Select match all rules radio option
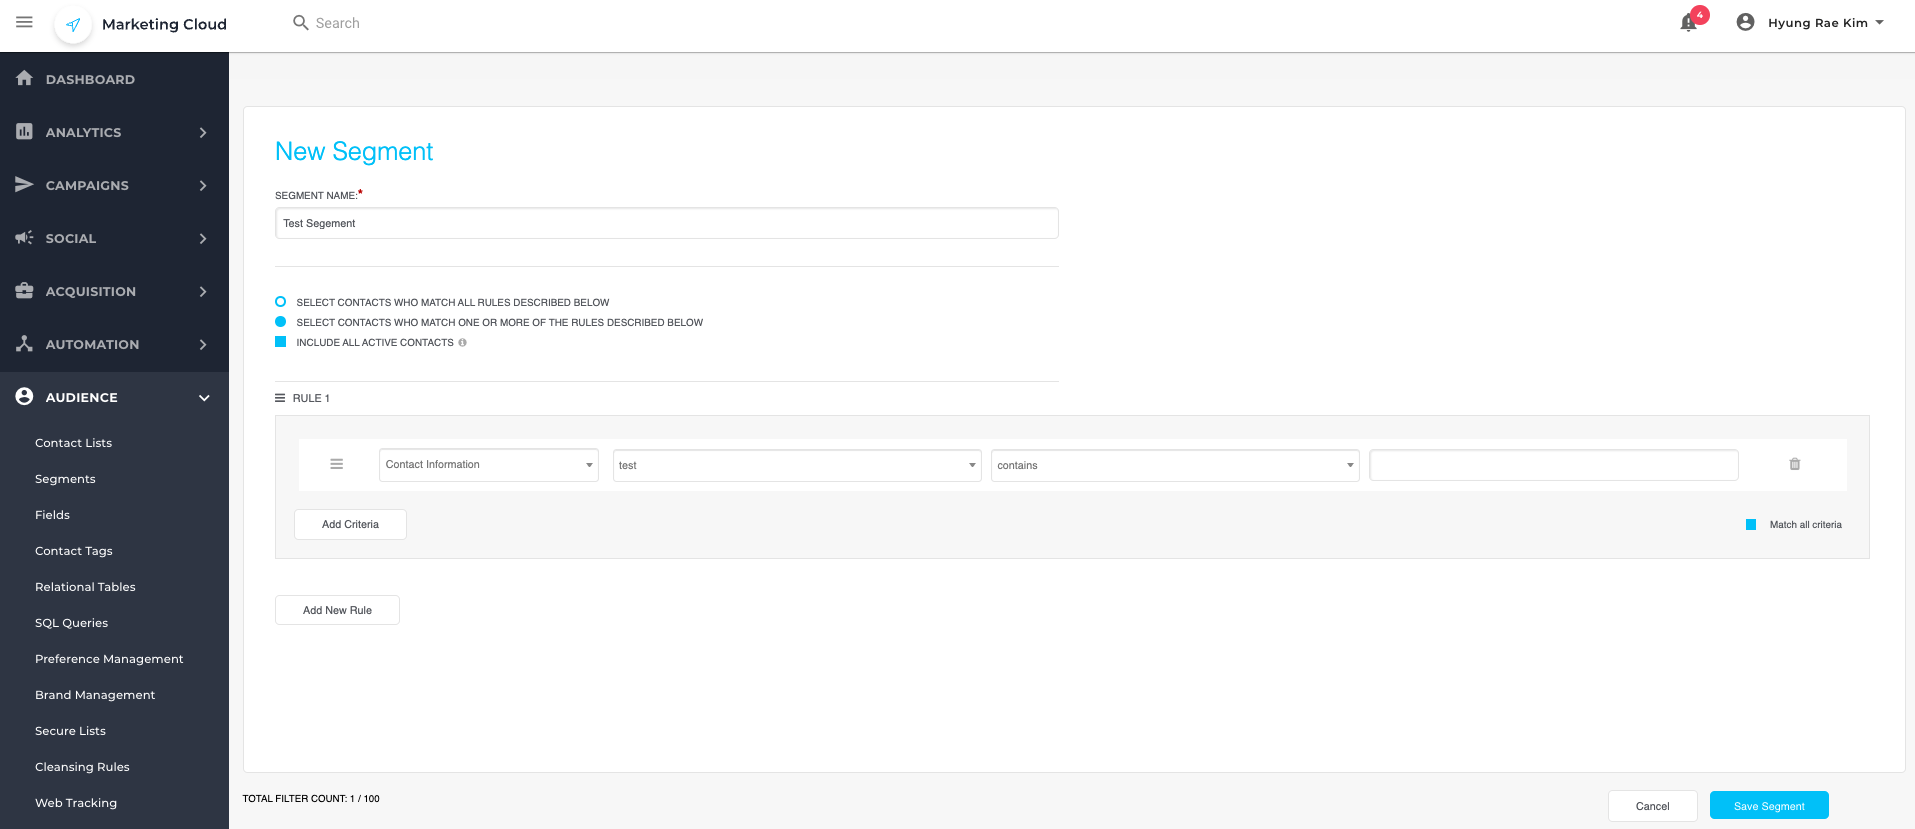The height and width of the screenshot is (829, 1915). coord(281,302)
